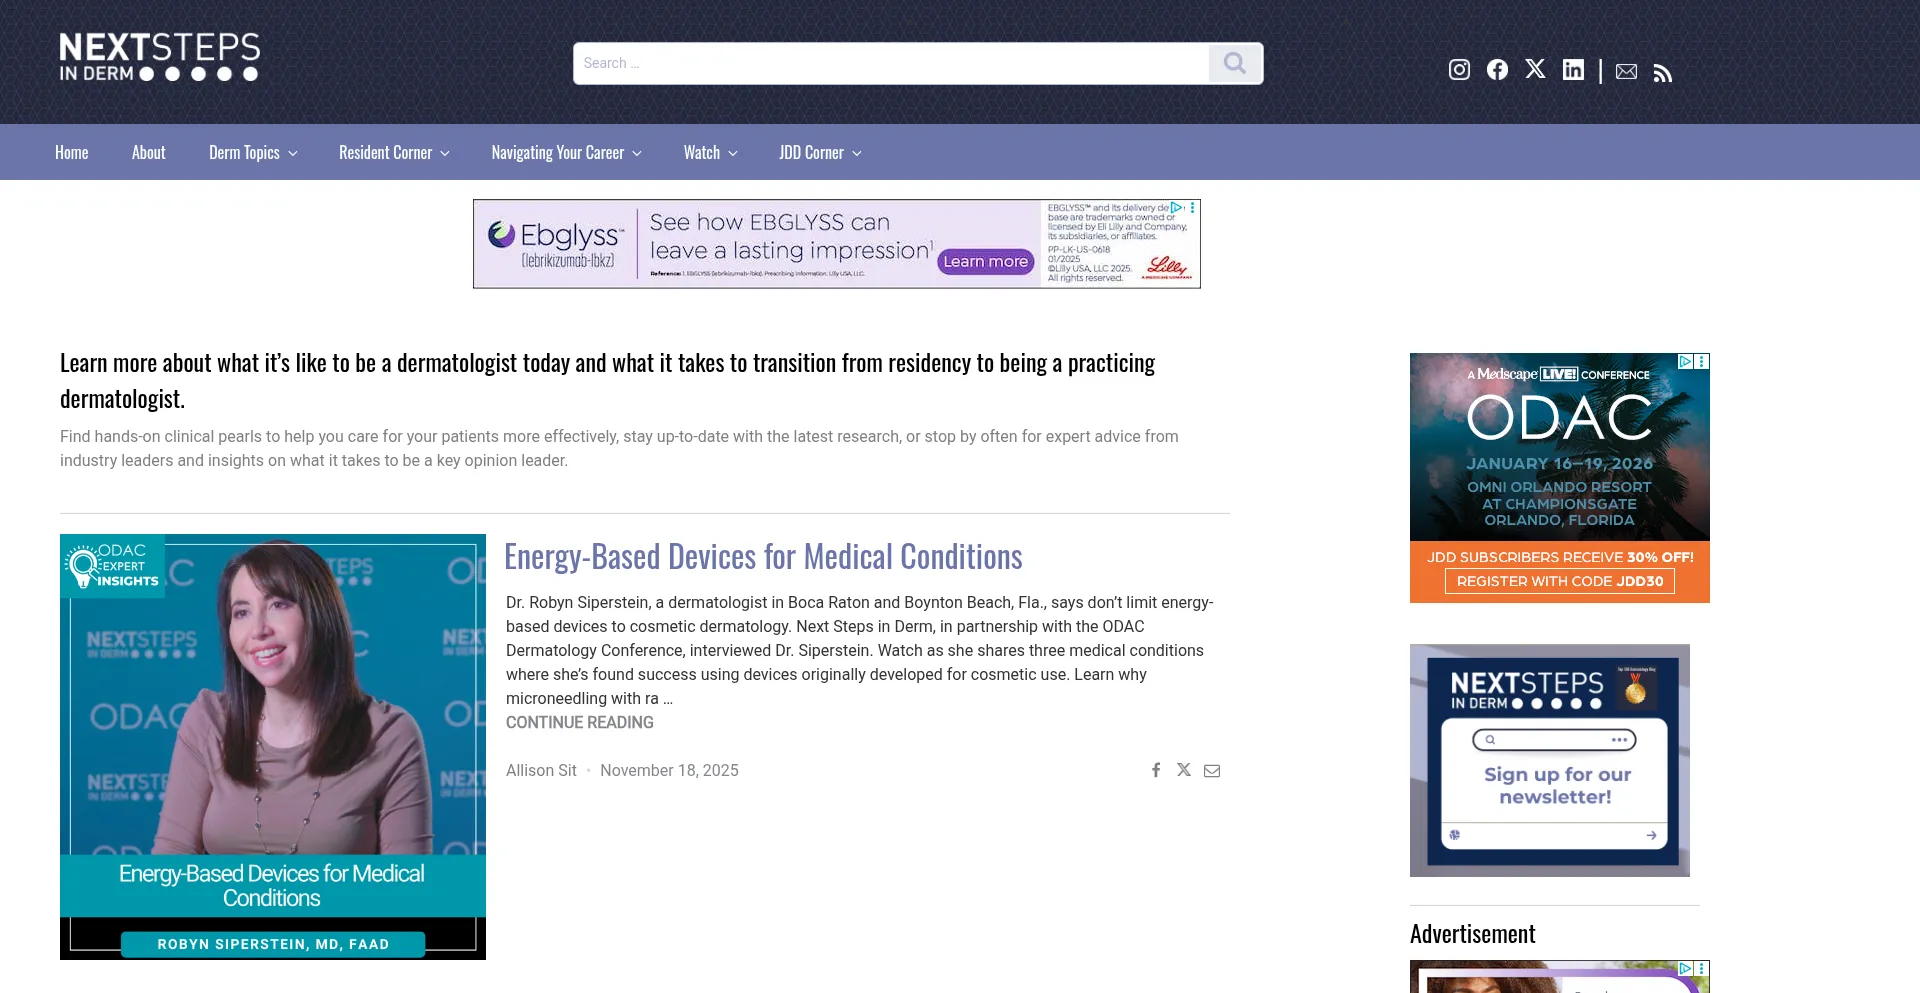
Task: Open the LinkedIn icon in header
Action: (1573, 70)
